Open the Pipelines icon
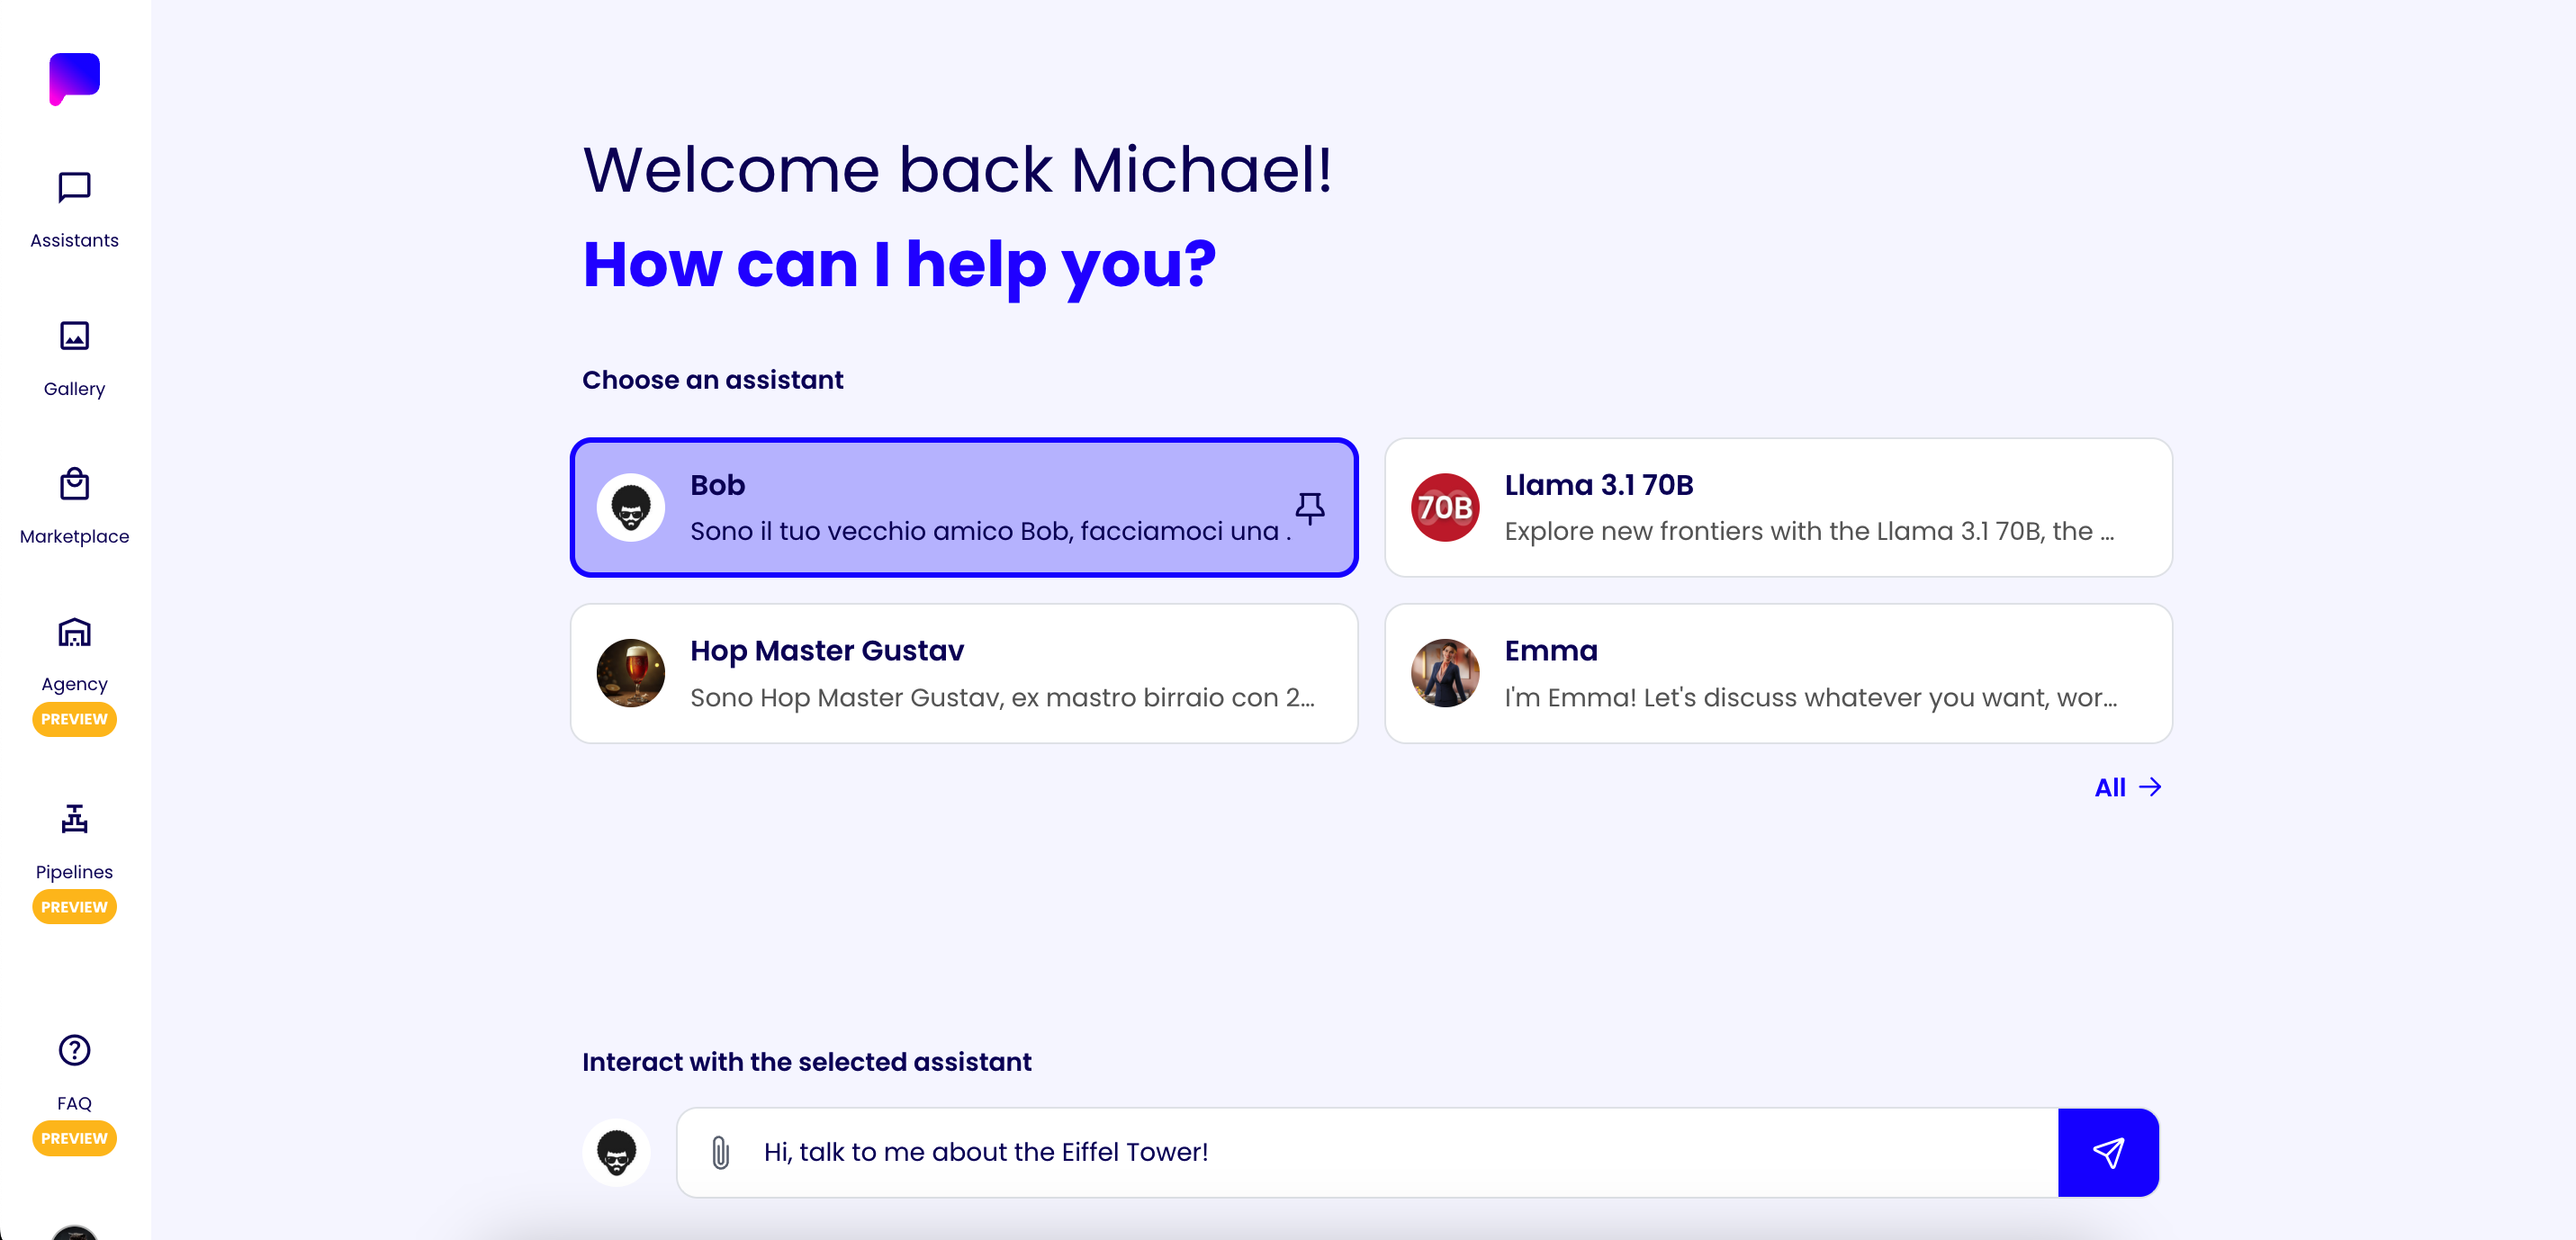The height and width of the screenshot is (1240, 2576). pos(74,818)
